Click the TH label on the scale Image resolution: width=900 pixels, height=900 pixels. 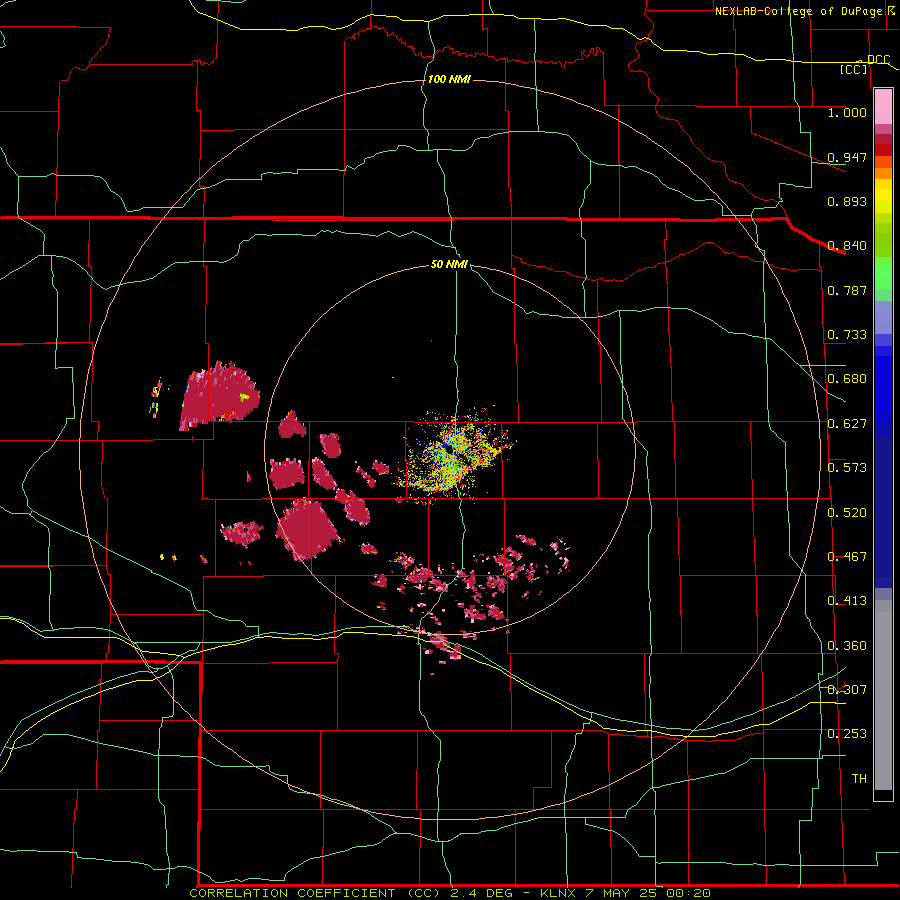[x=859, y=778]
